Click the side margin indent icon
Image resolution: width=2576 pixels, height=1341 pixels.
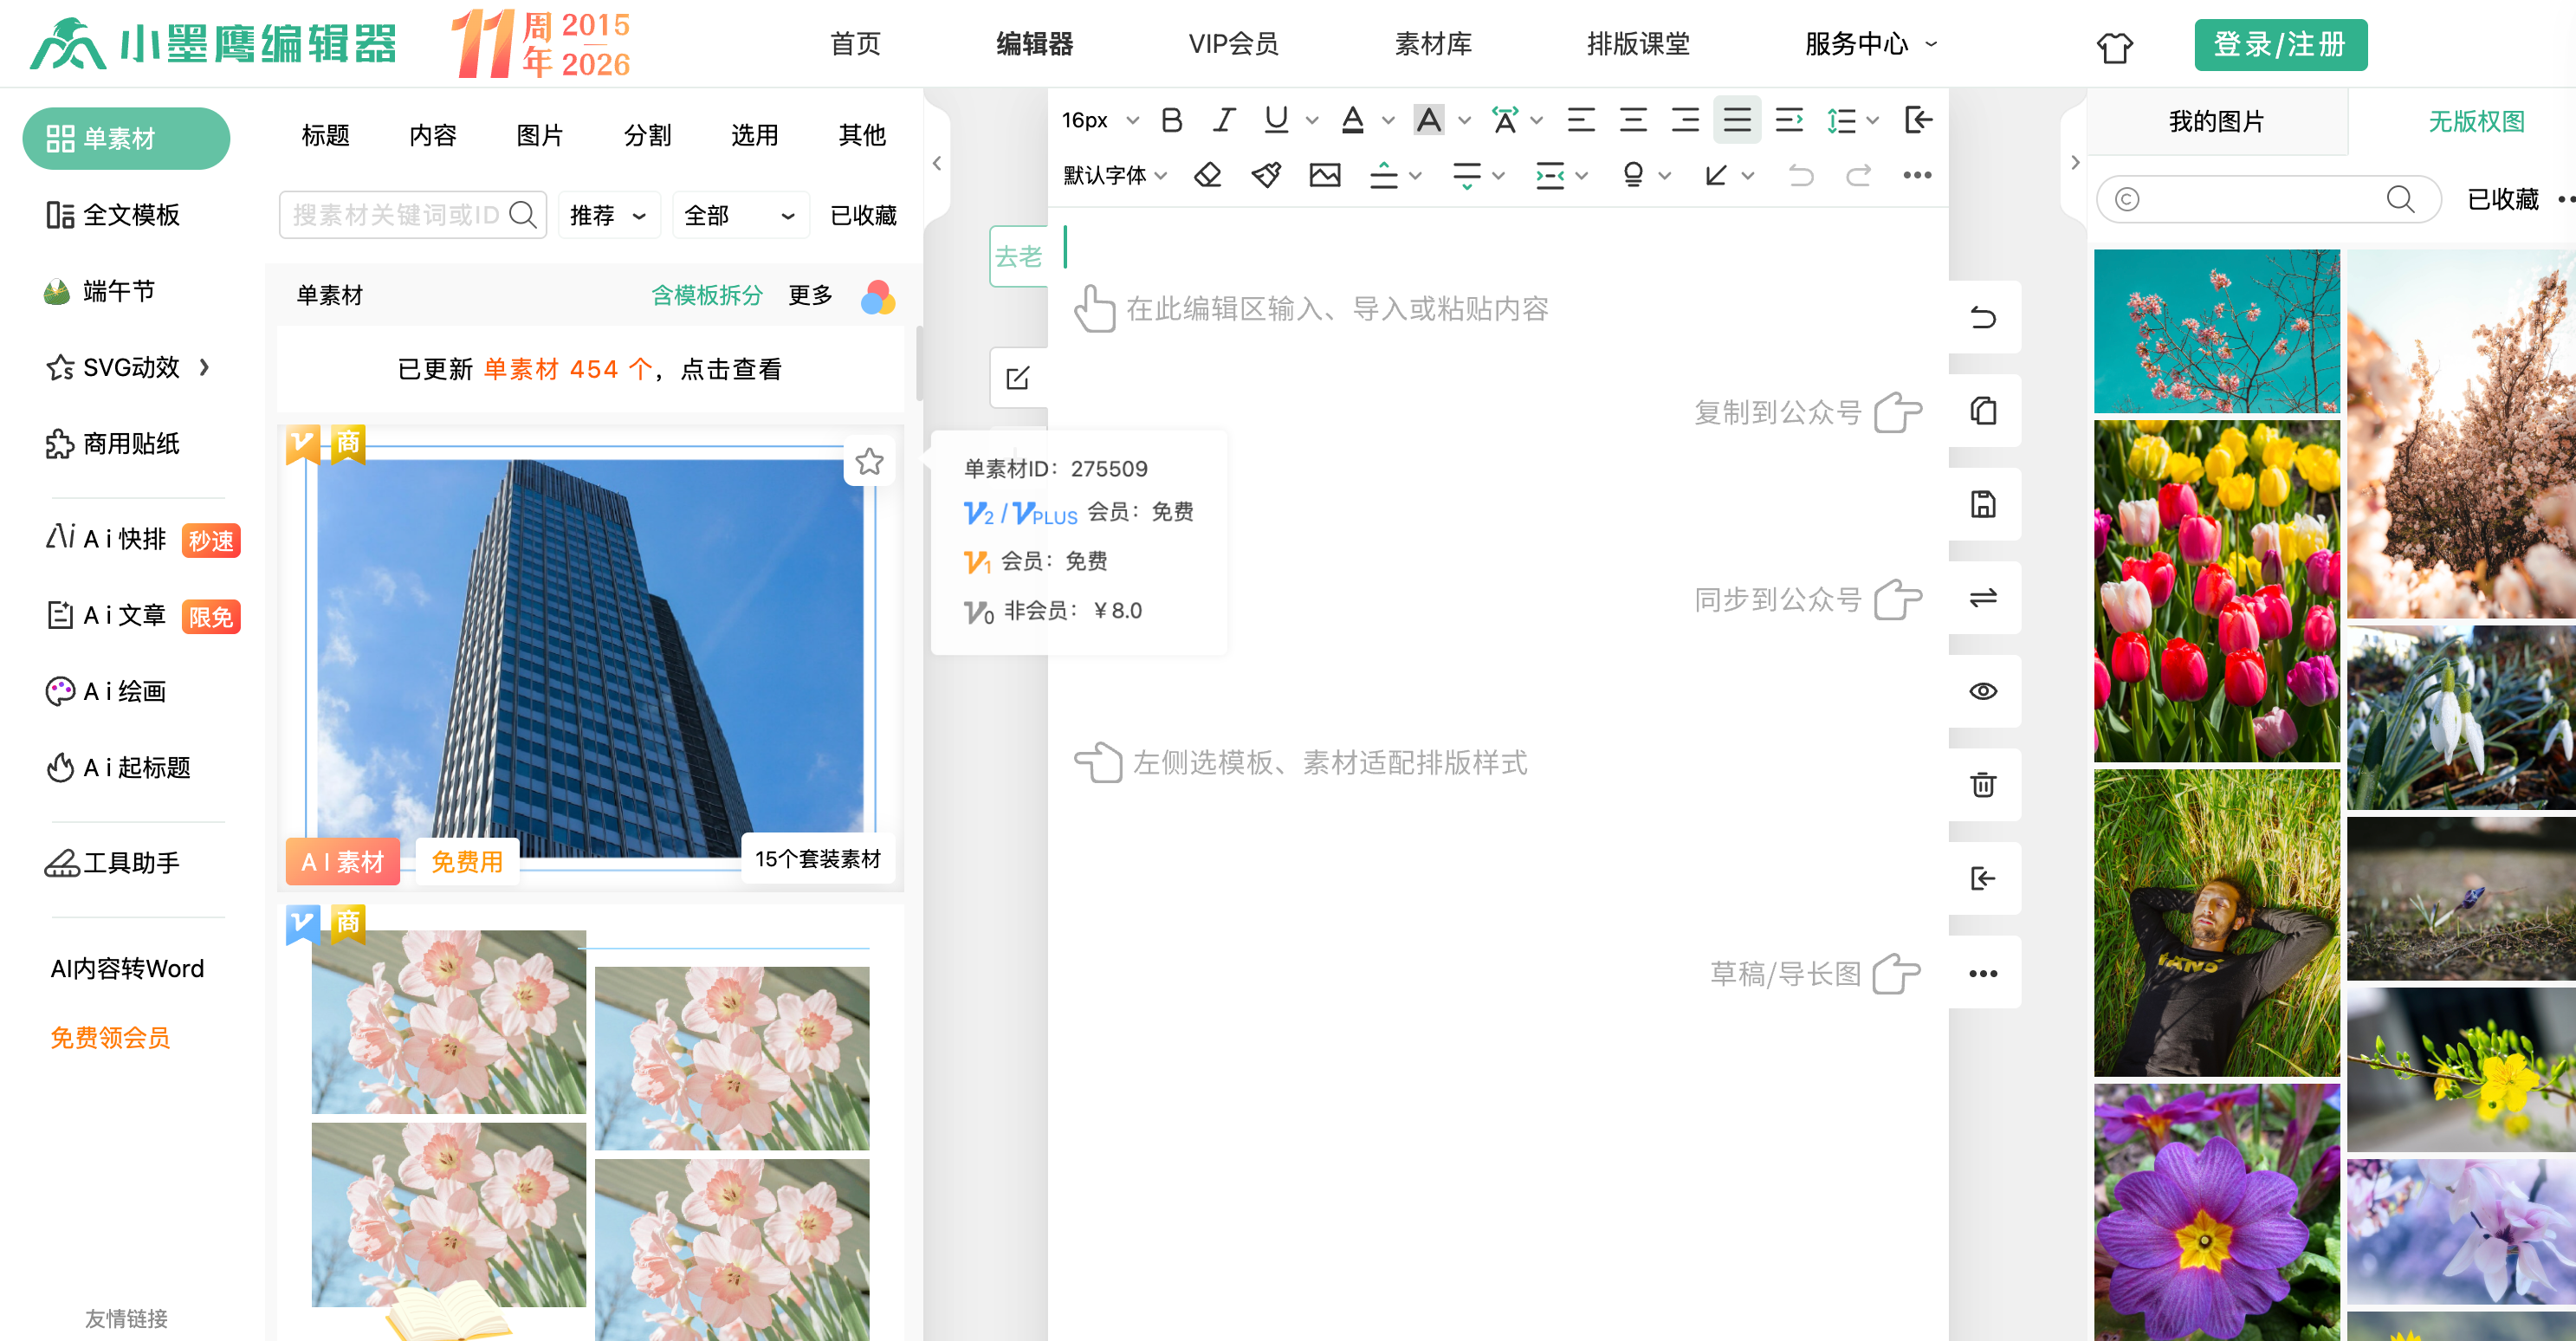click(1550, 176)
